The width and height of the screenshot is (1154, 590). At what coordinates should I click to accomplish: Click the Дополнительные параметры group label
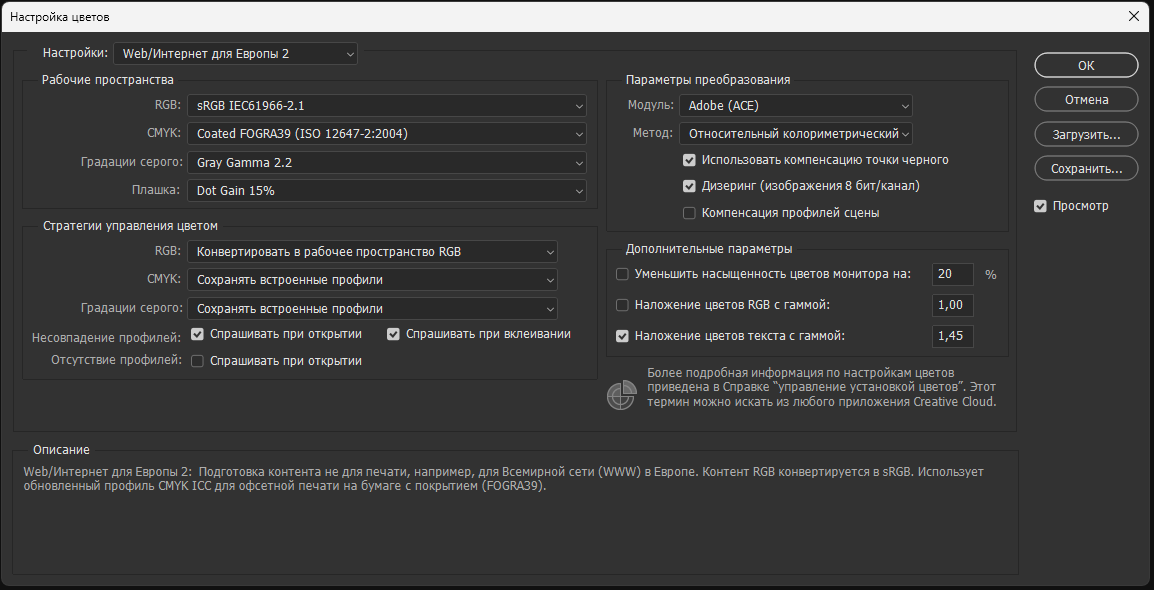[x=709, y=249]
